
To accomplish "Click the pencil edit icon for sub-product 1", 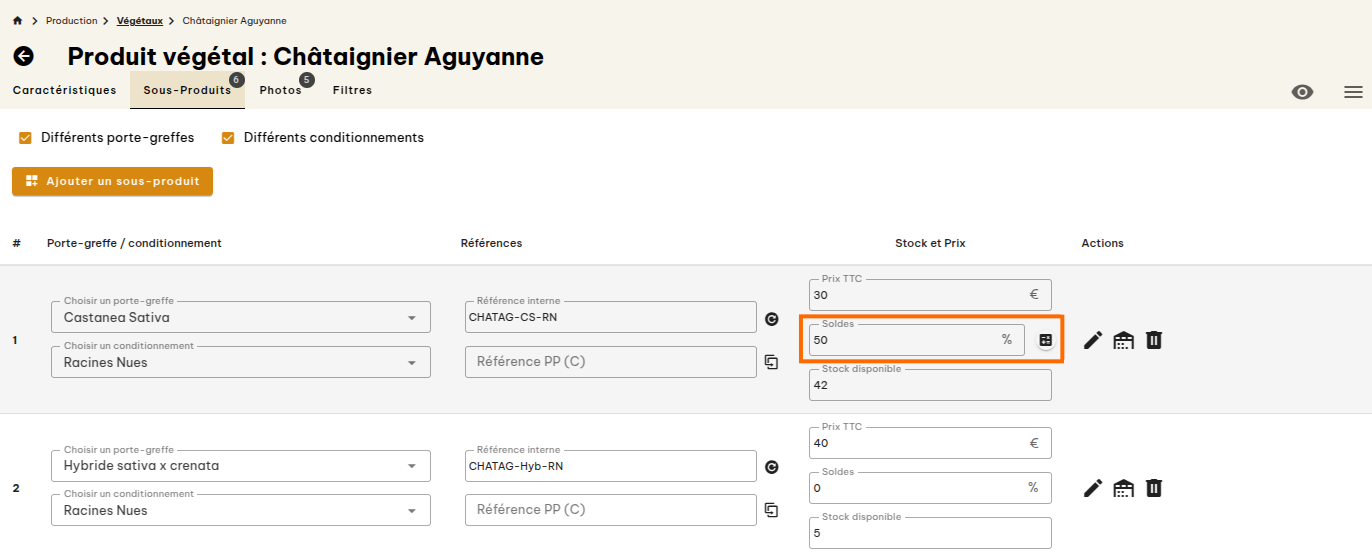I will pyautogui.click(x=1093, y=340).
